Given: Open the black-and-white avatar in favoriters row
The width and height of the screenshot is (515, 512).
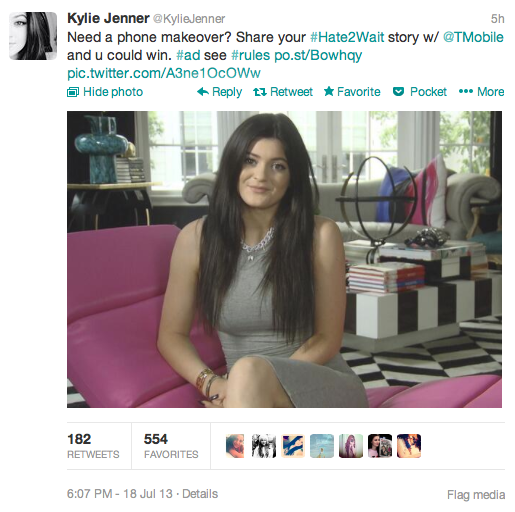Looking at the screenshot, I should tap(264, 446).
